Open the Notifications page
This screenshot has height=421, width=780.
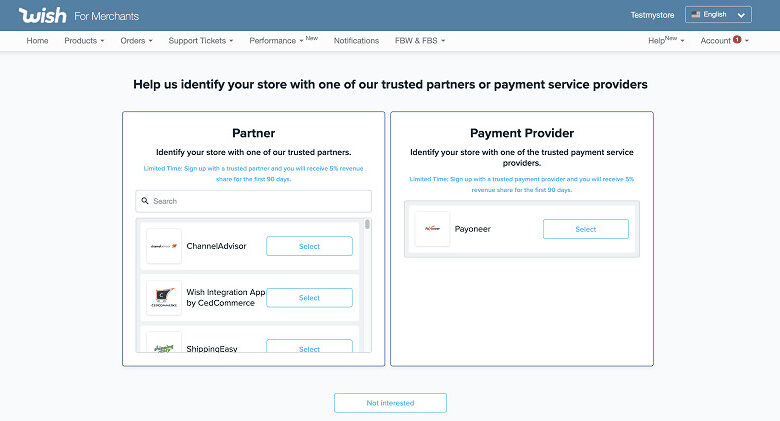(356, 41)
